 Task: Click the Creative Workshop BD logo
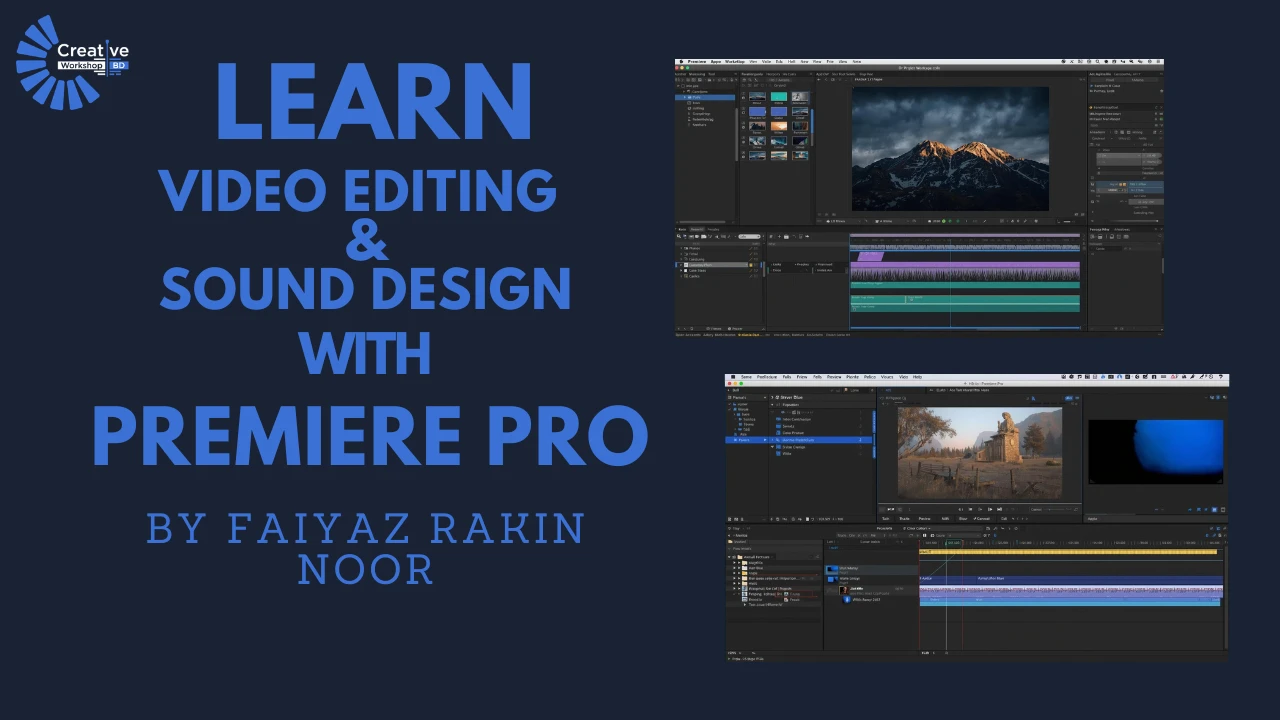pos(72,62)
